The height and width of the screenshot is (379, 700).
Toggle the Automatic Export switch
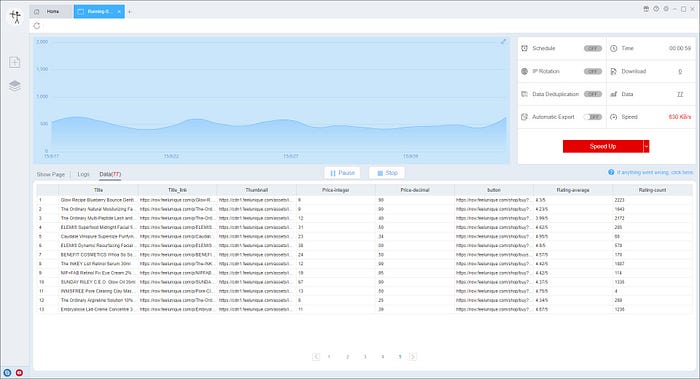click(x=593, y=117)
